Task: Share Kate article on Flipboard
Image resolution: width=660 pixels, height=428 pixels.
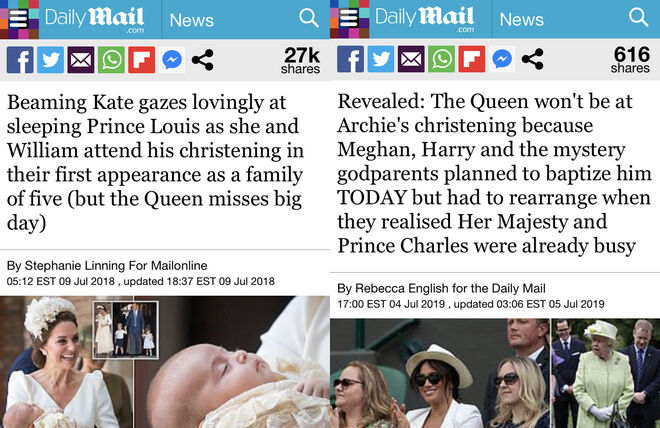Action: 141,60
